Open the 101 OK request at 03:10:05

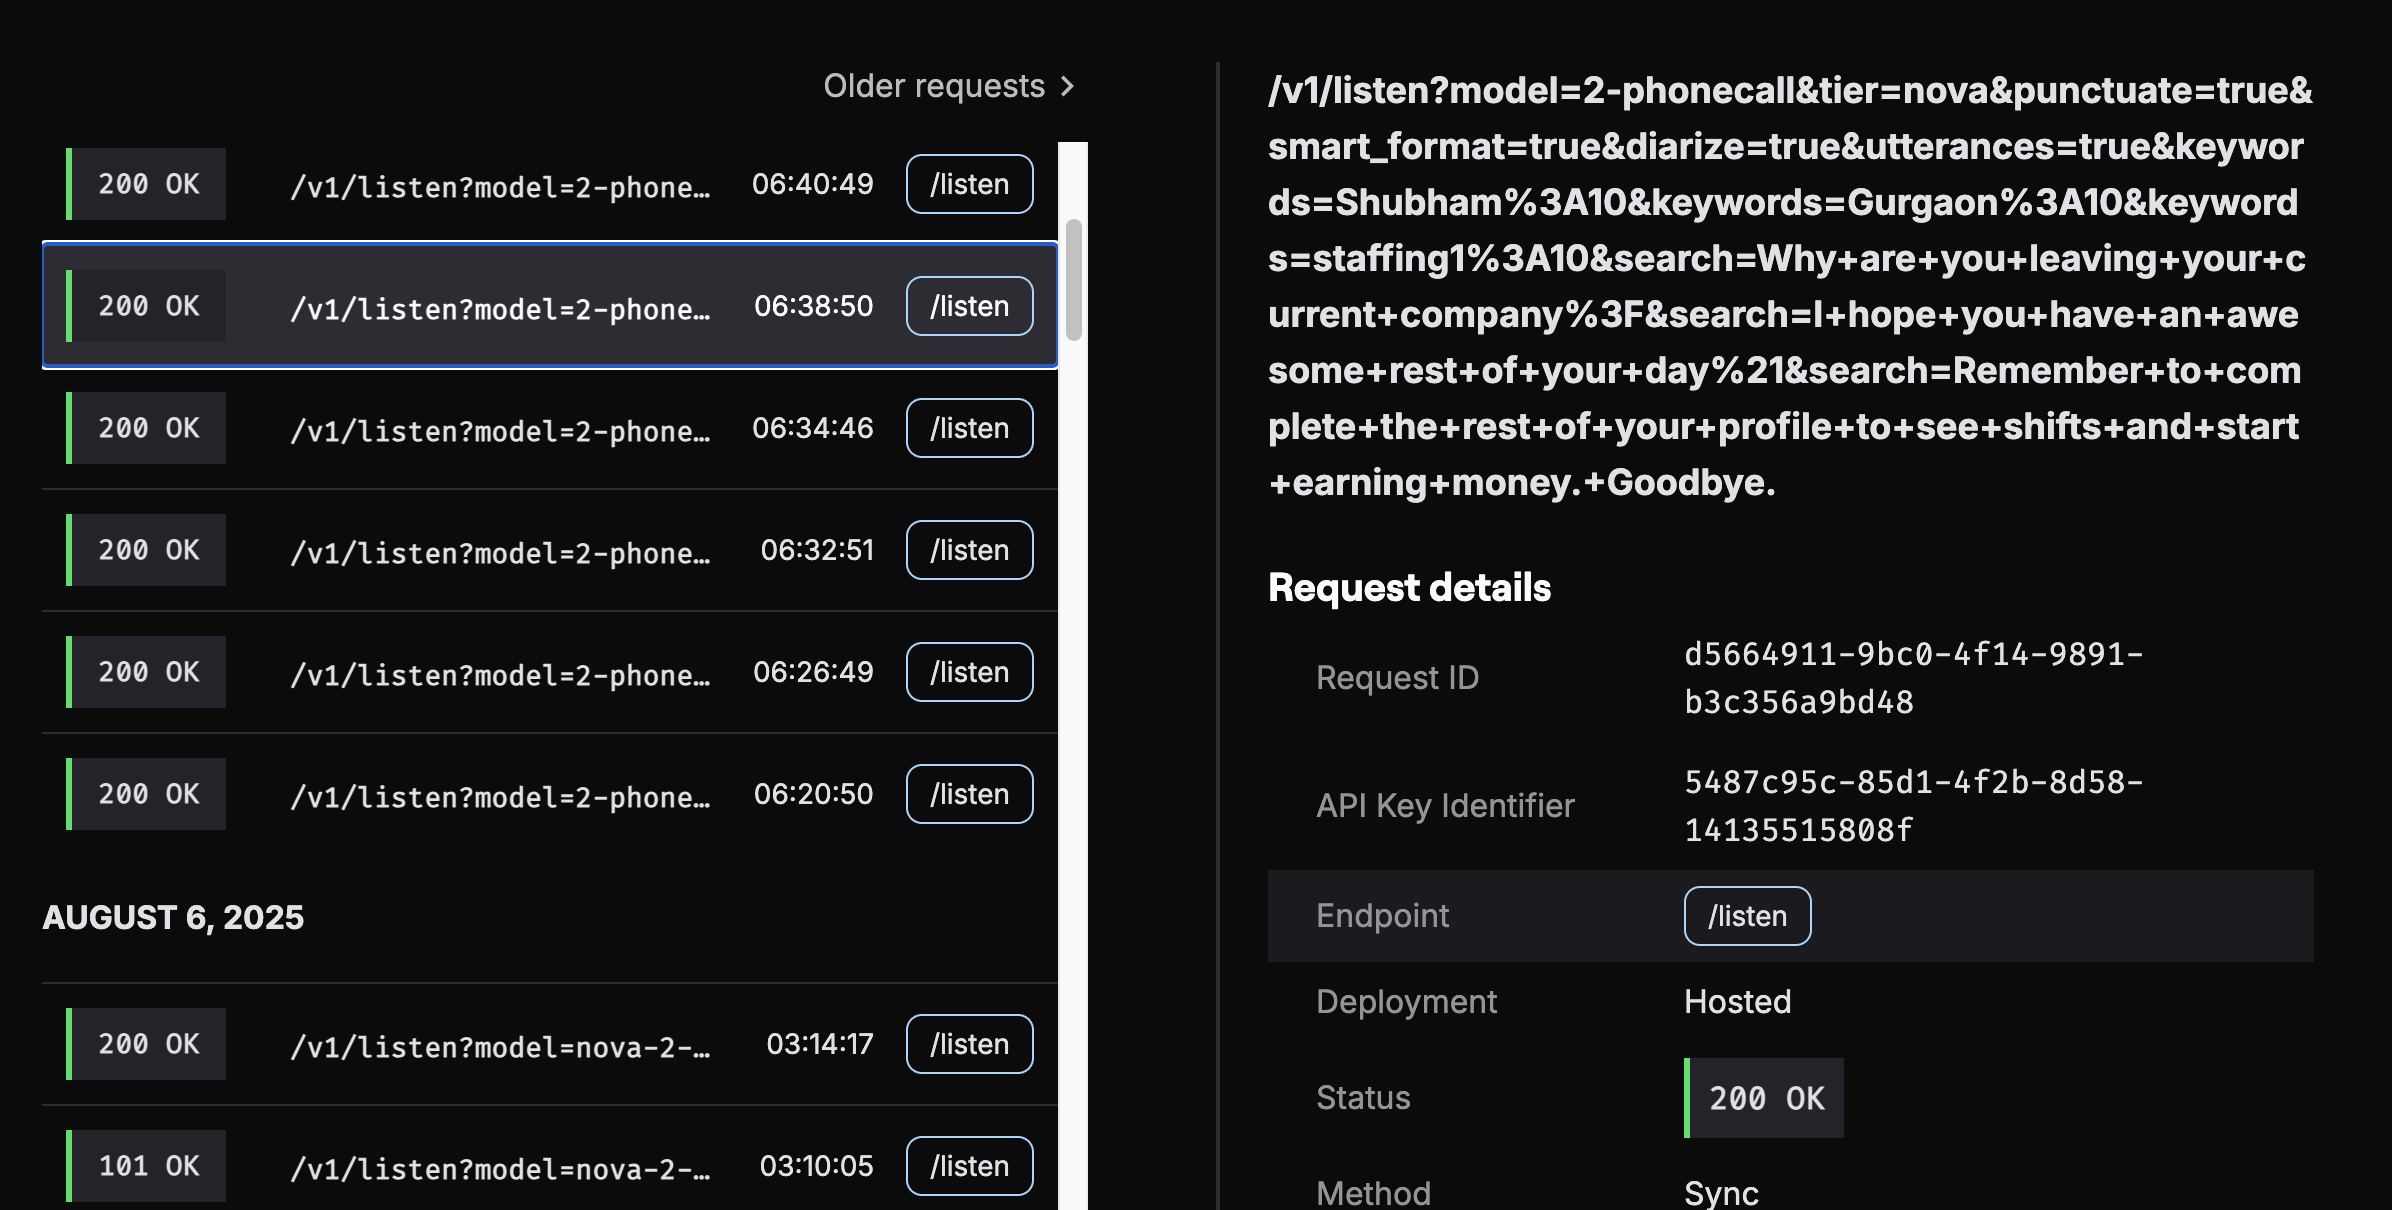coord(500,1167)
